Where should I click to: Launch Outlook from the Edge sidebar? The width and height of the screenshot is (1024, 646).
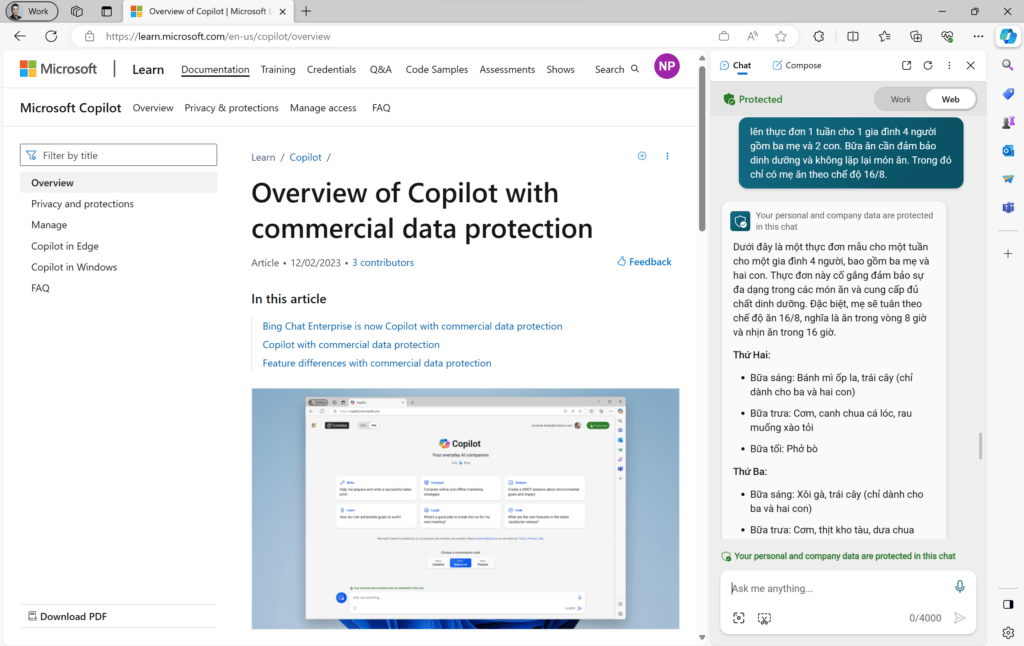[x=1008, y=150]
